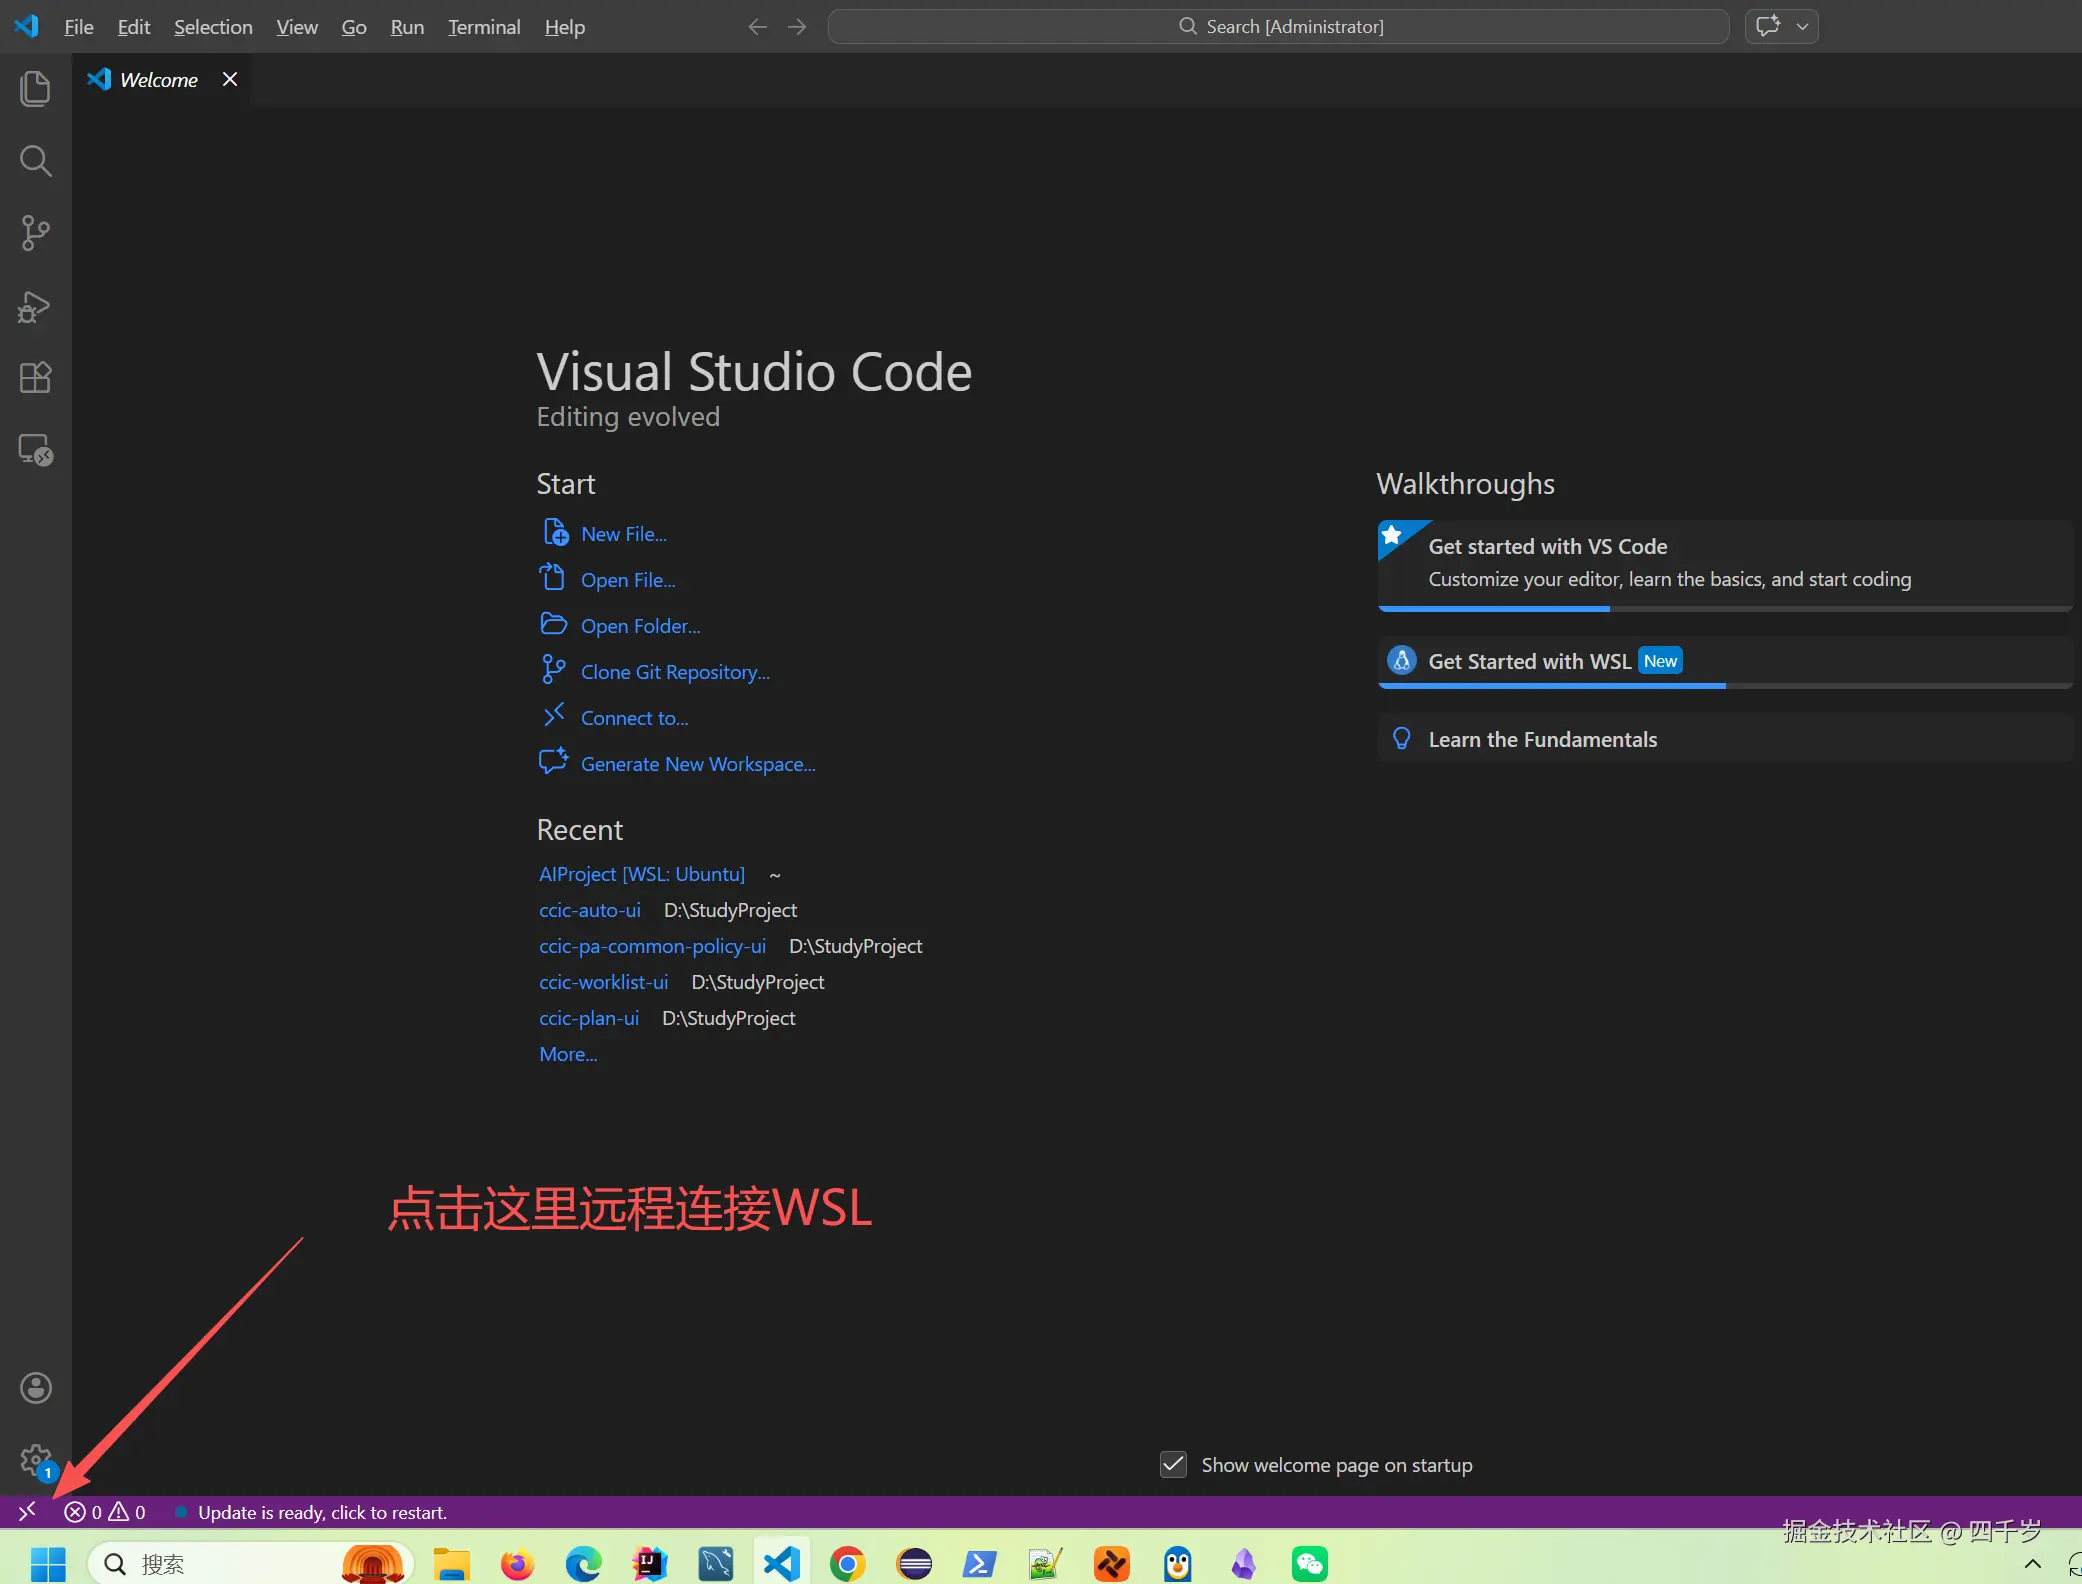Image resolution: width=2082 pixels, height=1584 pixels.
Task: Expand hidden icons in the system tray
Action: (2033, 1563)
